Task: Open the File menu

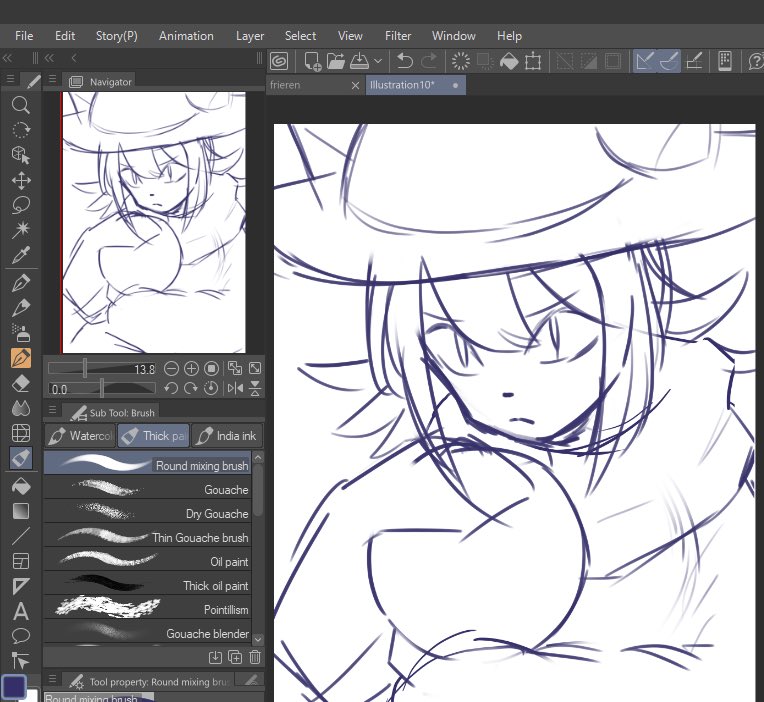Action: [x=24, y=36]
